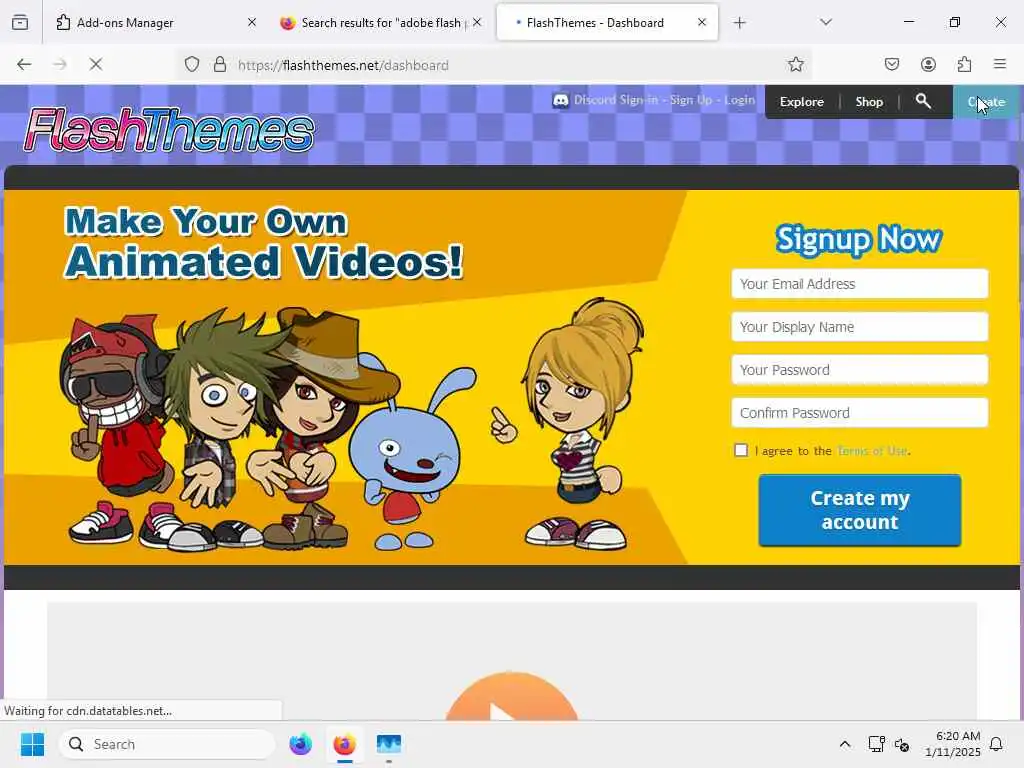
Task: Open a new tab with the plus button
Action: pyautogui.click(x=739, y=23)
